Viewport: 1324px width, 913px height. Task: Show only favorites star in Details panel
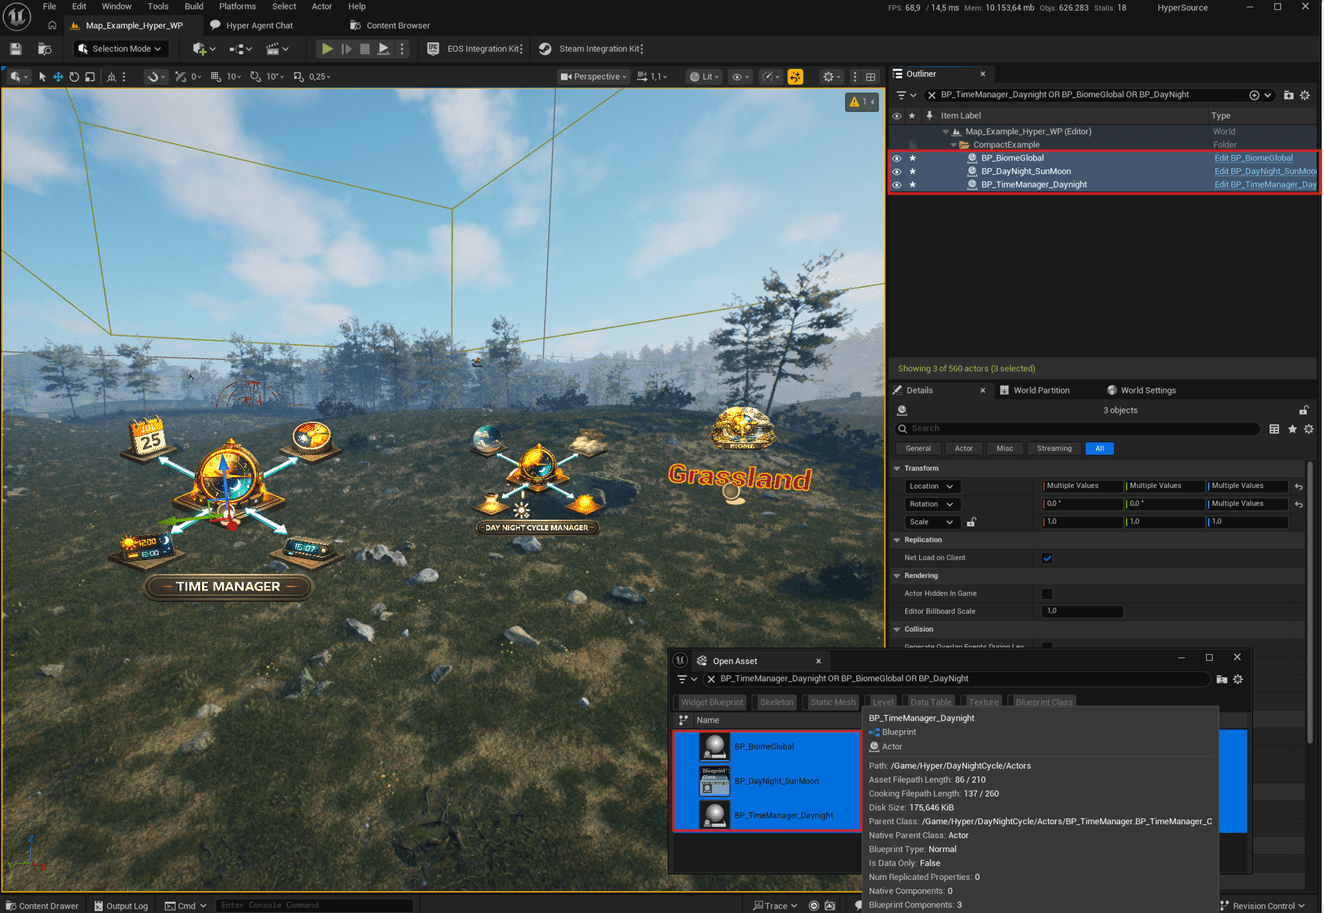click(1292, 429)
